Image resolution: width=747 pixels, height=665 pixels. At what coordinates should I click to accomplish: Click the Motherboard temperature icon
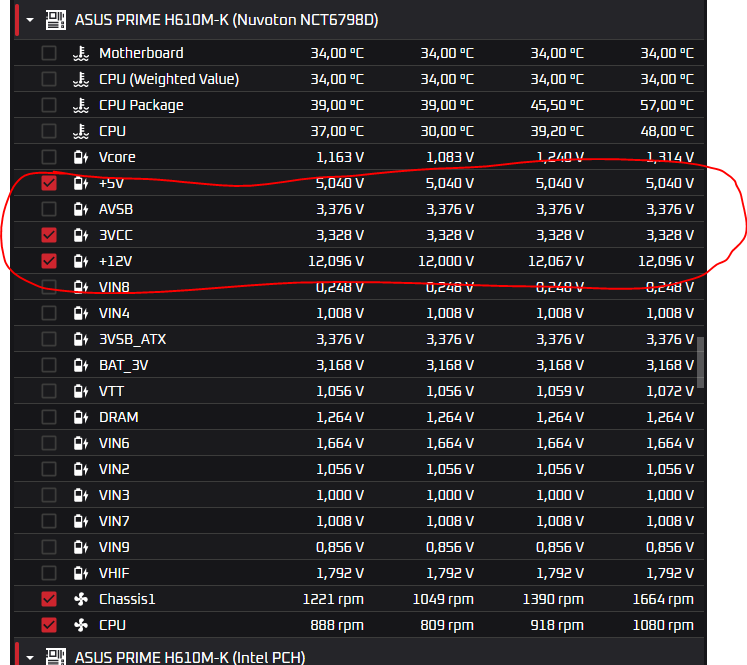coord(81,53)
